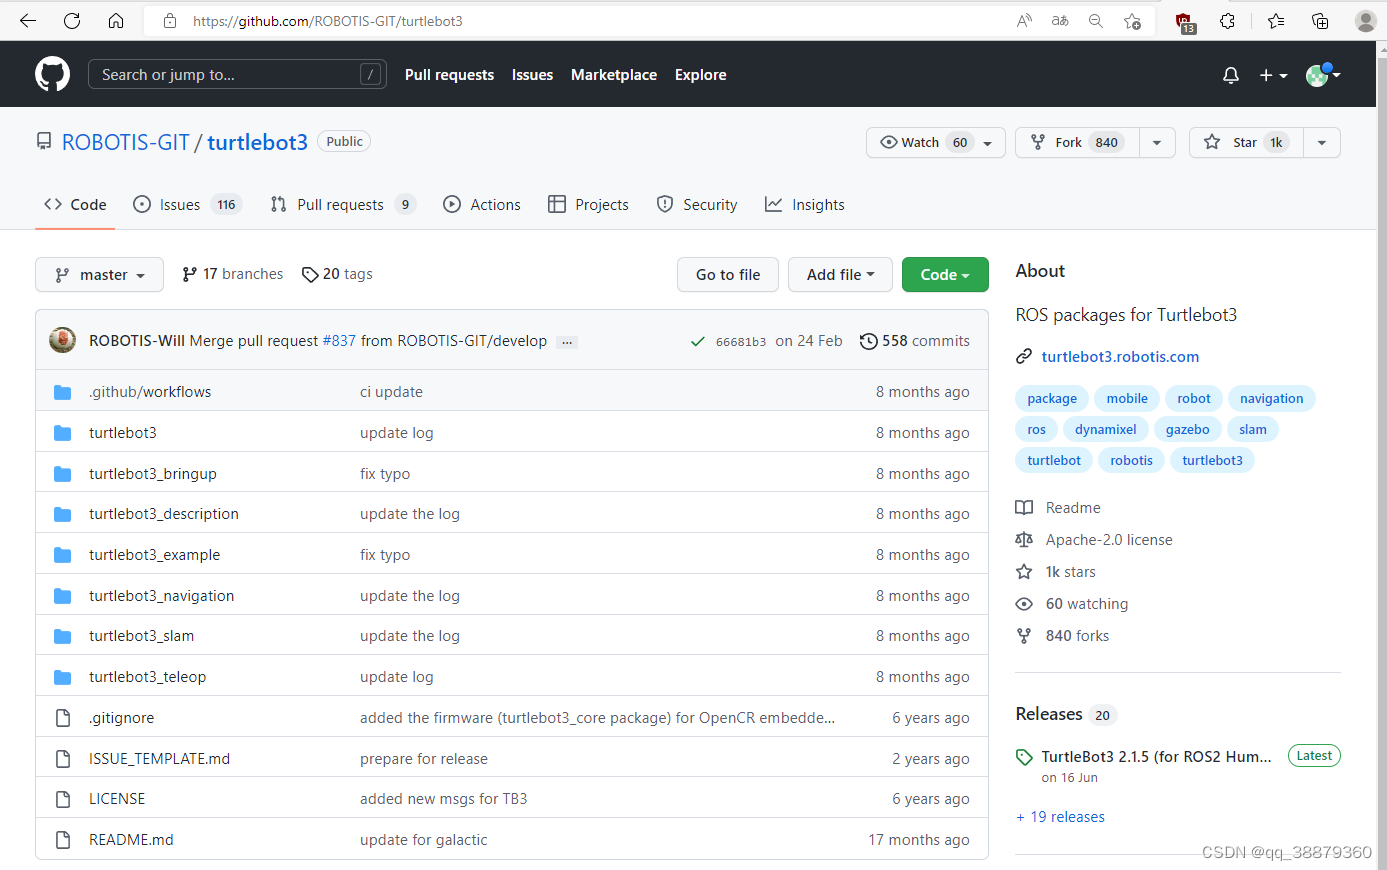Open the master branch dropdown
This screenshot has height=870, width=1387.
[x=99, y=275]
